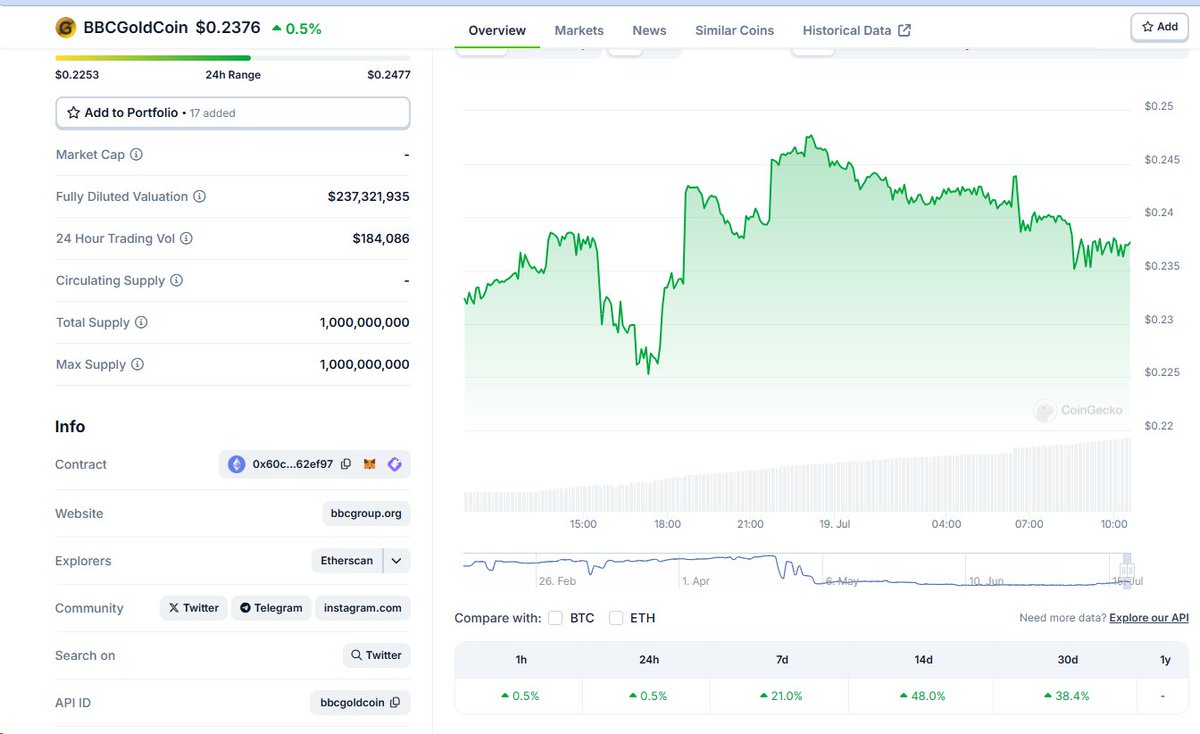This screenshot has width=1200, height=734.
Task: Click the 24 Hour Trading Vol value $184,086
Action: [381, 239]
